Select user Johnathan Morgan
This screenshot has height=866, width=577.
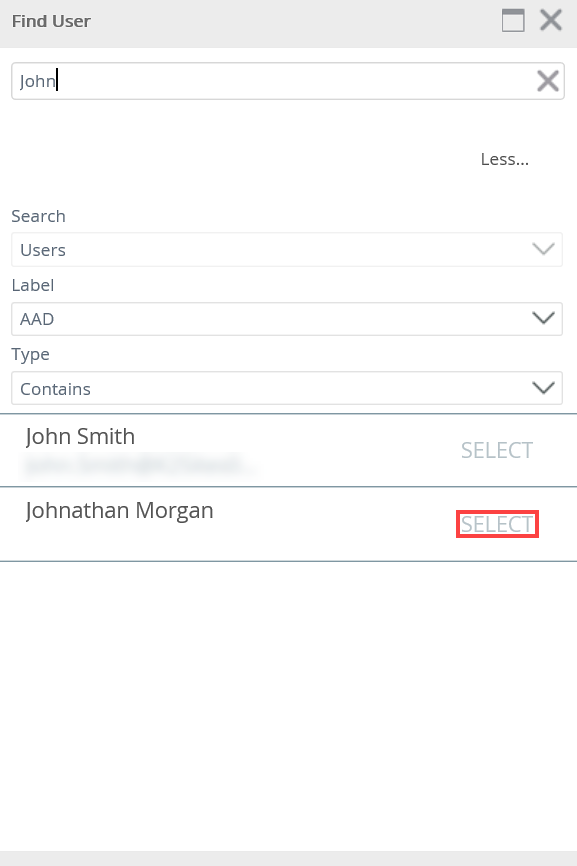coord(497,524)
